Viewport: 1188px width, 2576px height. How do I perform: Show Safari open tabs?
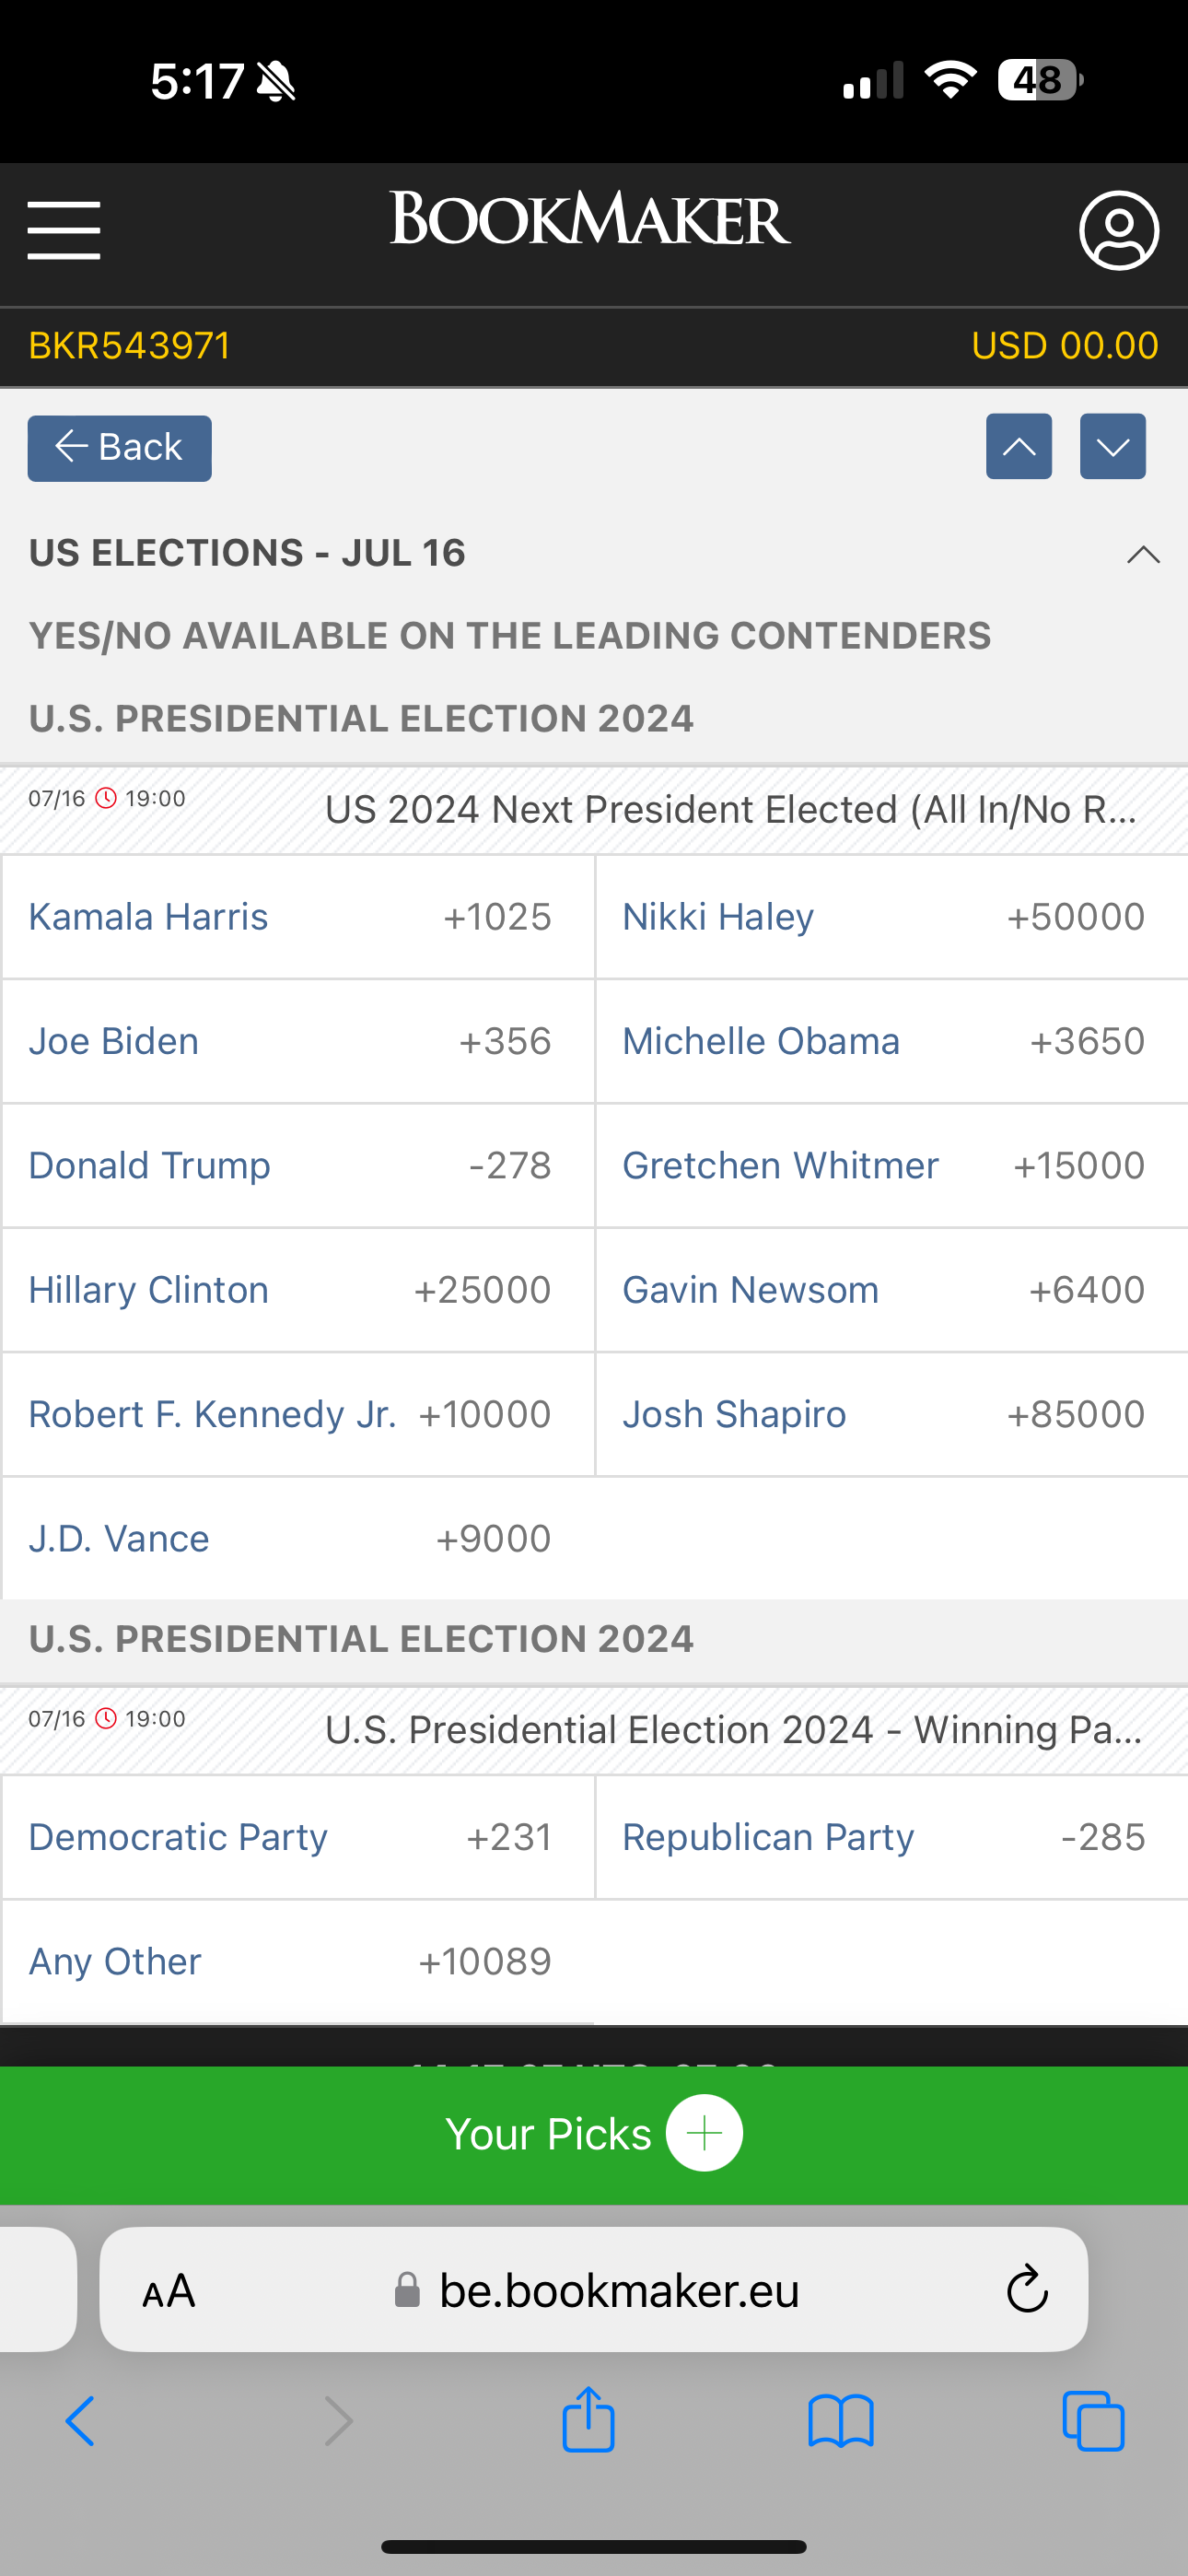coord(1093,2421)
